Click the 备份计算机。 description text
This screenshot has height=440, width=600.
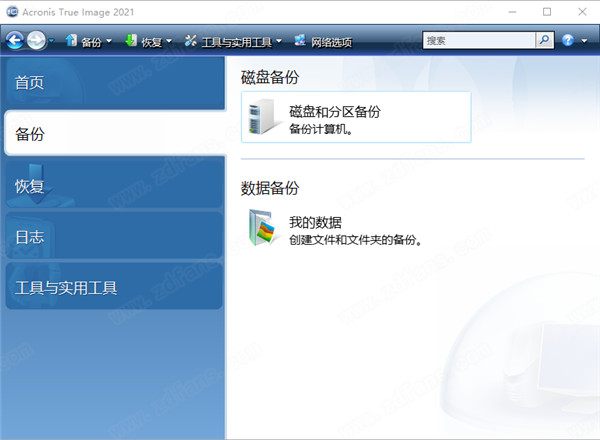coord(321,129)
